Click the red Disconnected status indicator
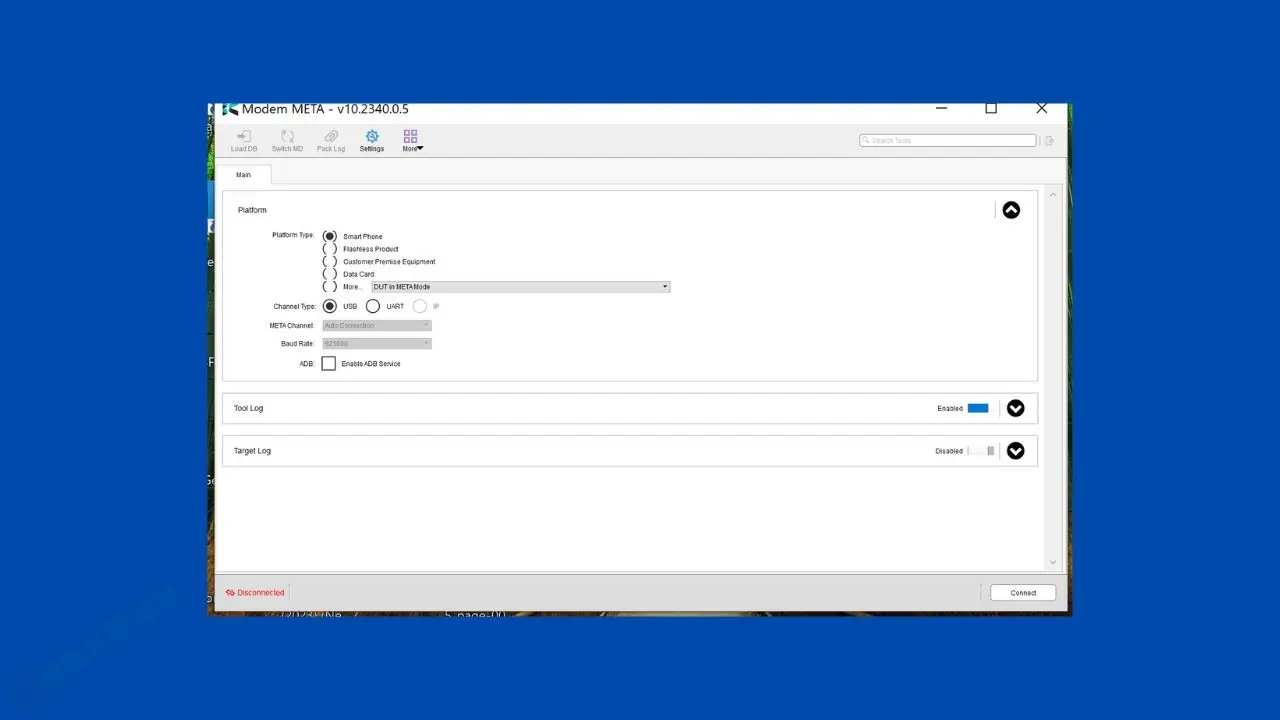 (x=255, y=593)
